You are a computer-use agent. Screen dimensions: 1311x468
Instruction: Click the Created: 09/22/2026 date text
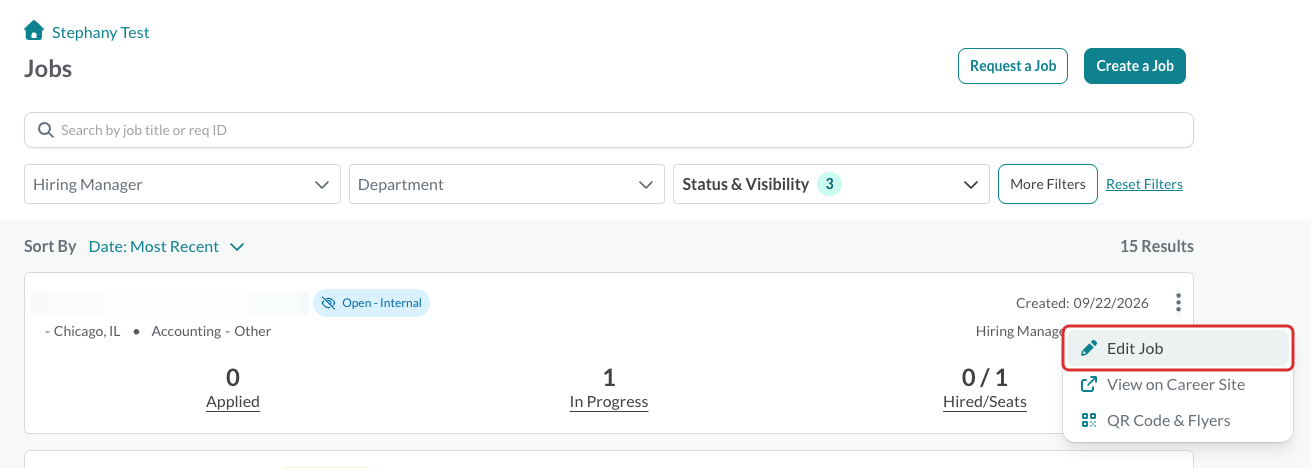click(x=1082, y=303)
